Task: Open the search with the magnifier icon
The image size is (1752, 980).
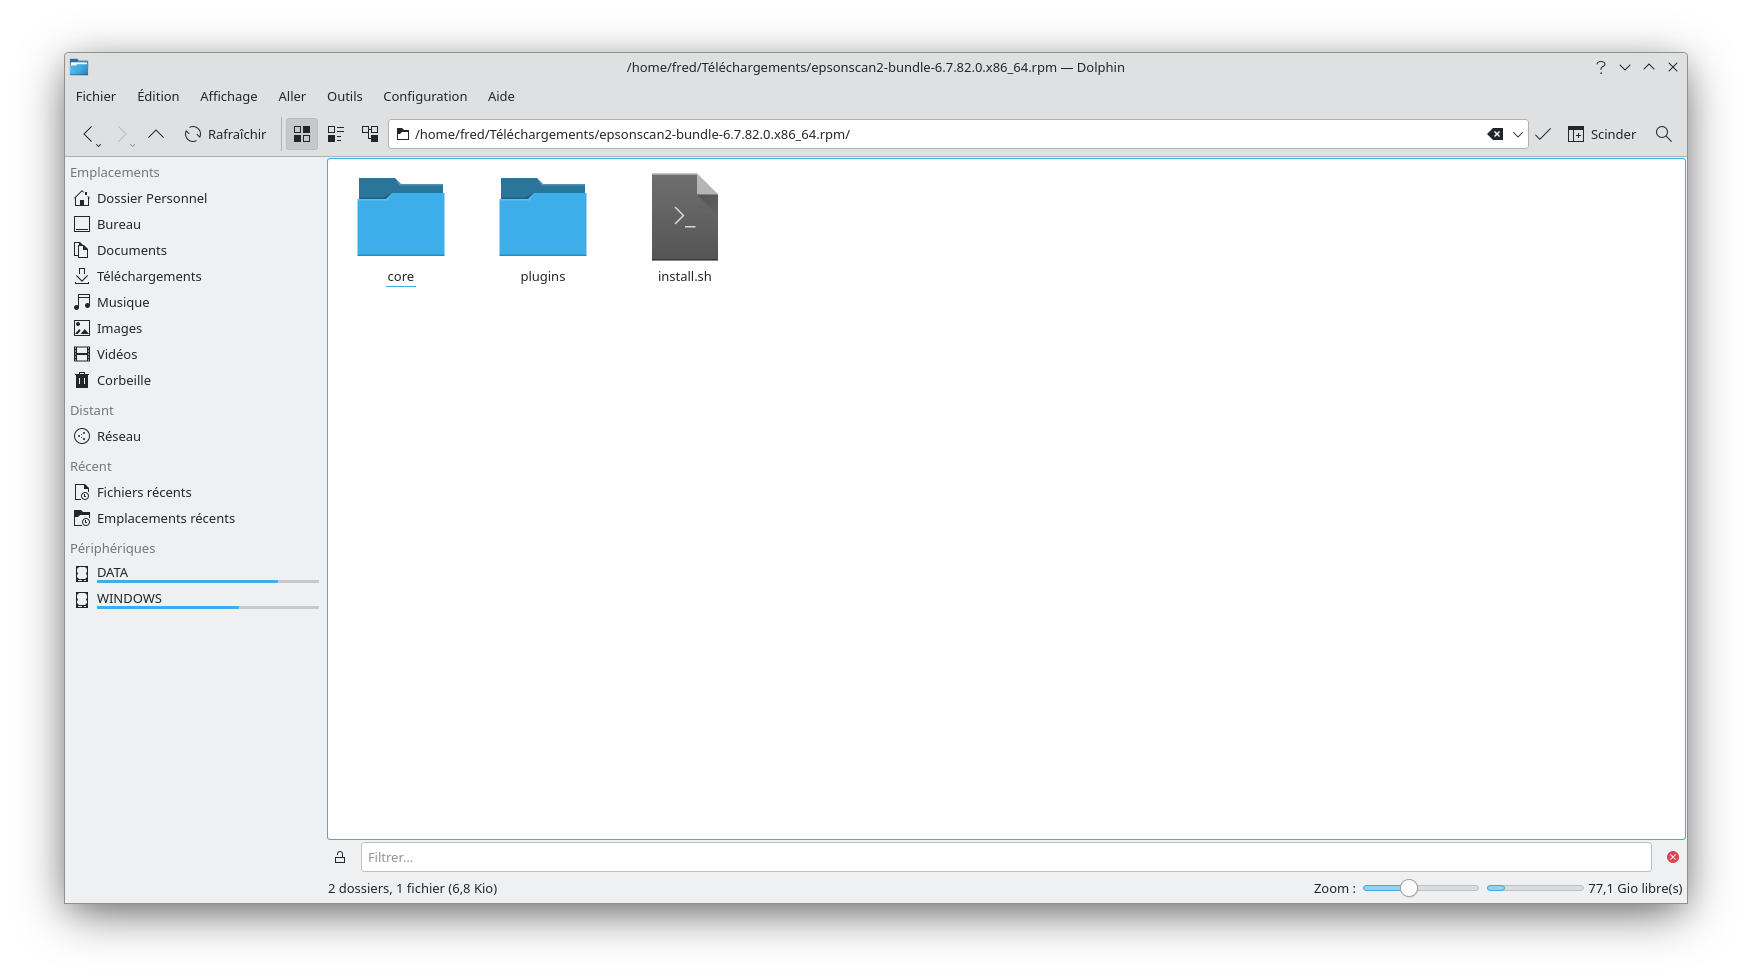Action: click(1663, 133)
